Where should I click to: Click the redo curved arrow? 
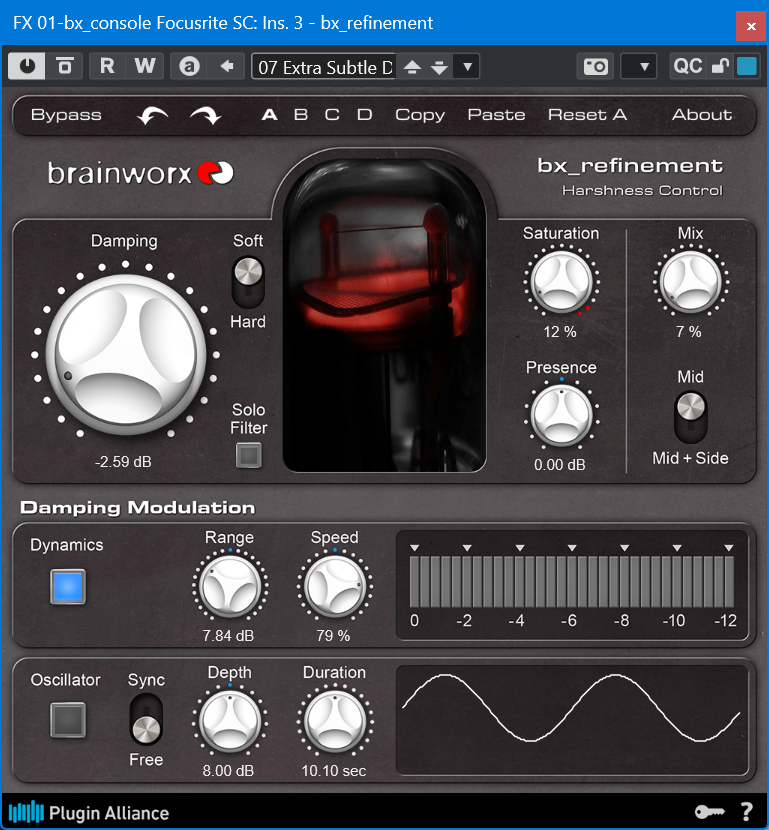205,115
